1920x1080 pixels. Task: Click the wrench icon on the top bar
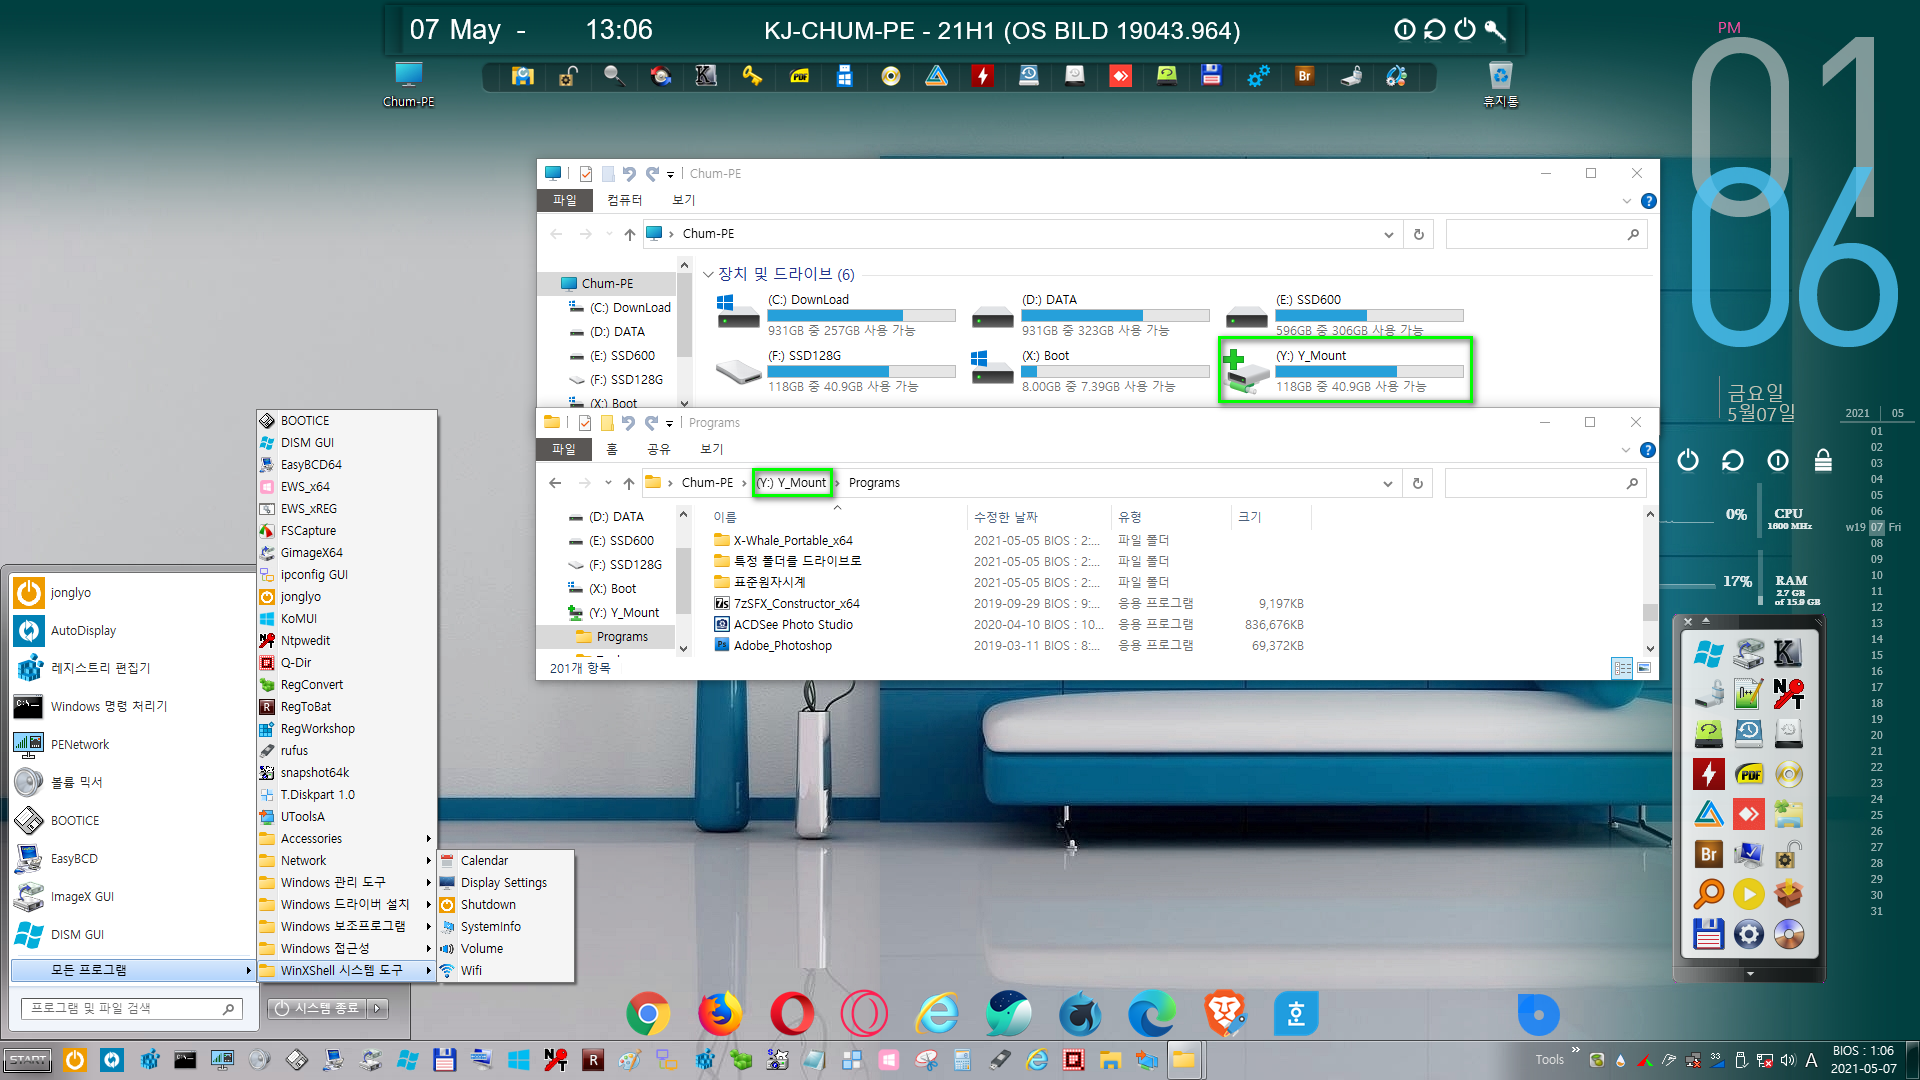point(1495,30)
